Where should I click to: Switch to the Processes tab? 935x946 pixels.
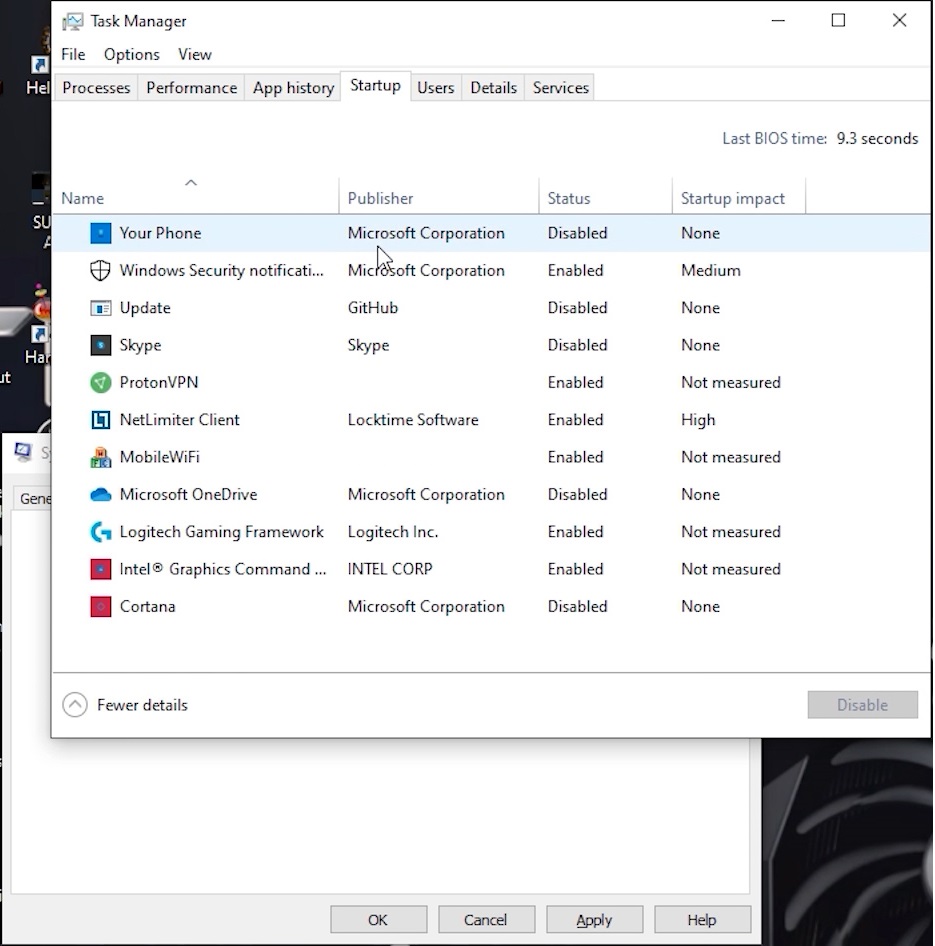(96, 88)
